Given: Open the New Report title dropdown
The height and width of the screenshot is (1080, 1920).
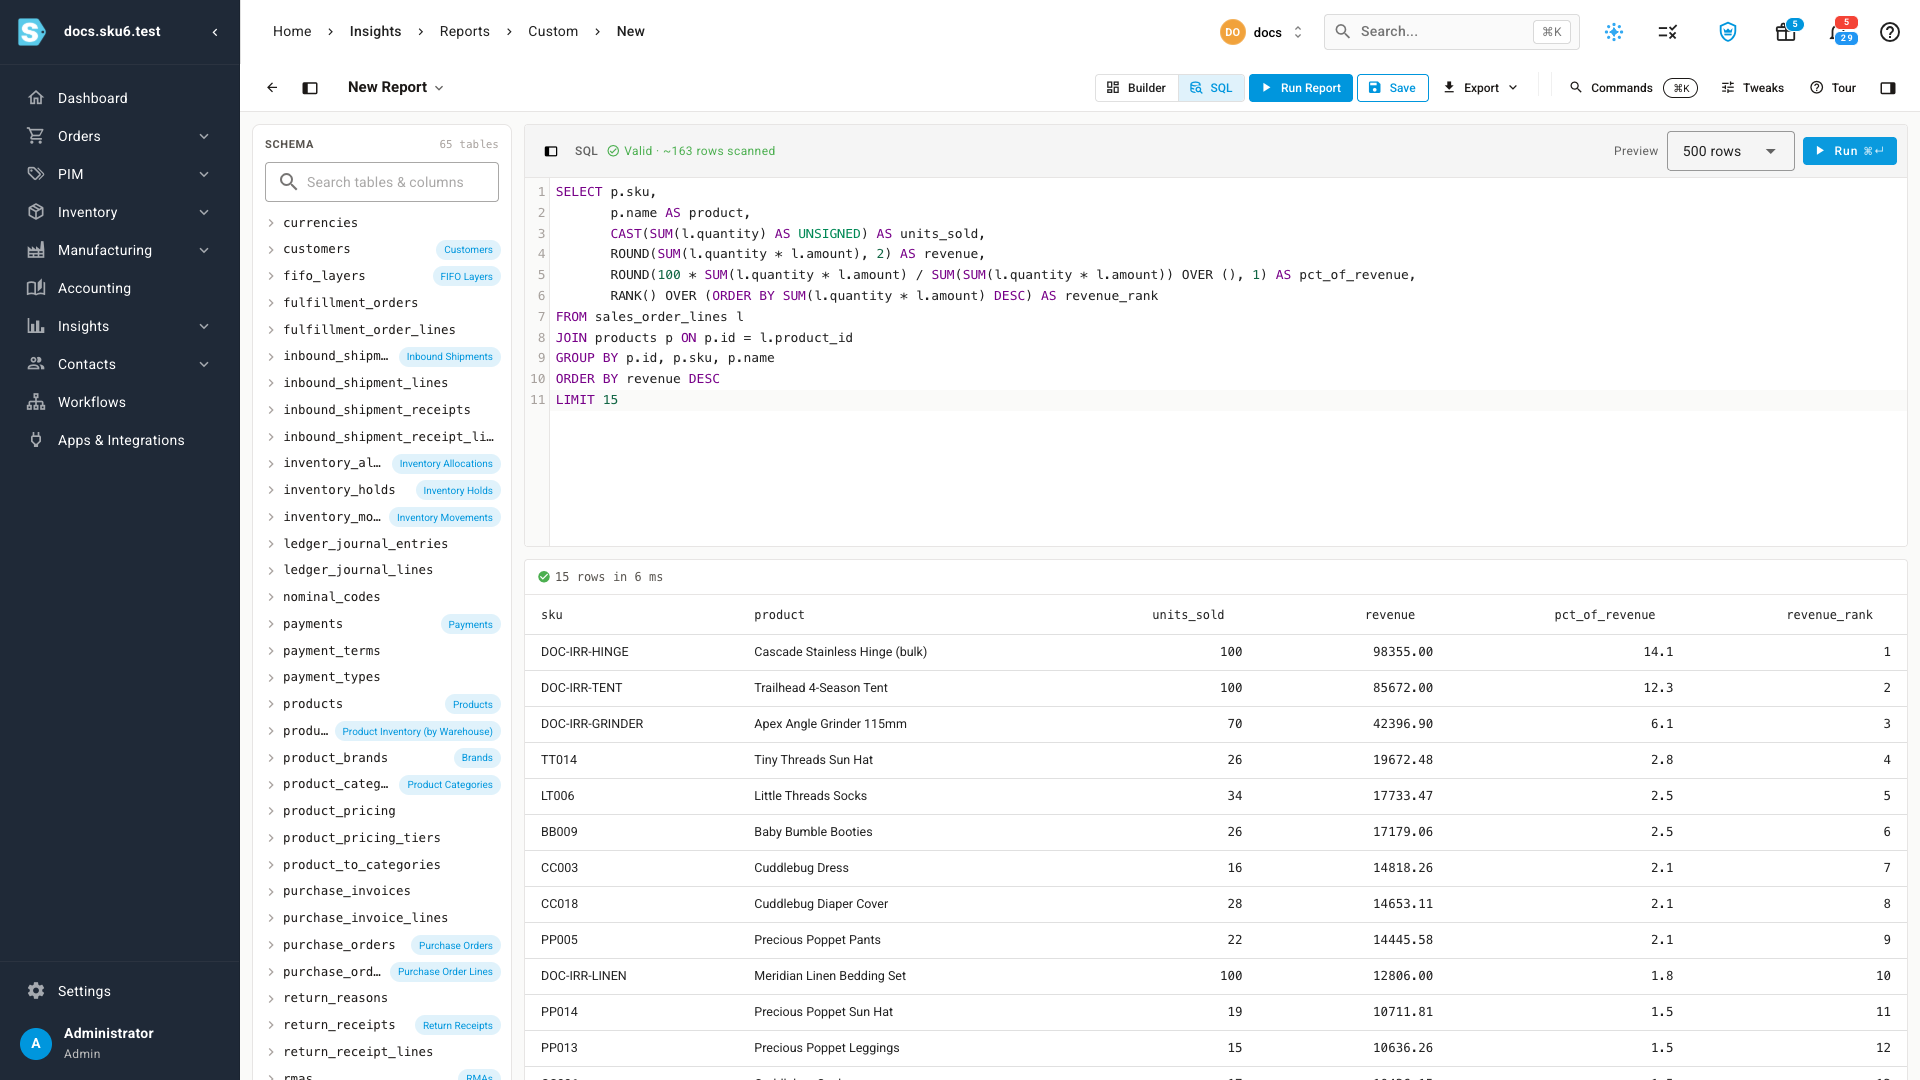Looking at the screenshot, I should click(x=396, y=88).
